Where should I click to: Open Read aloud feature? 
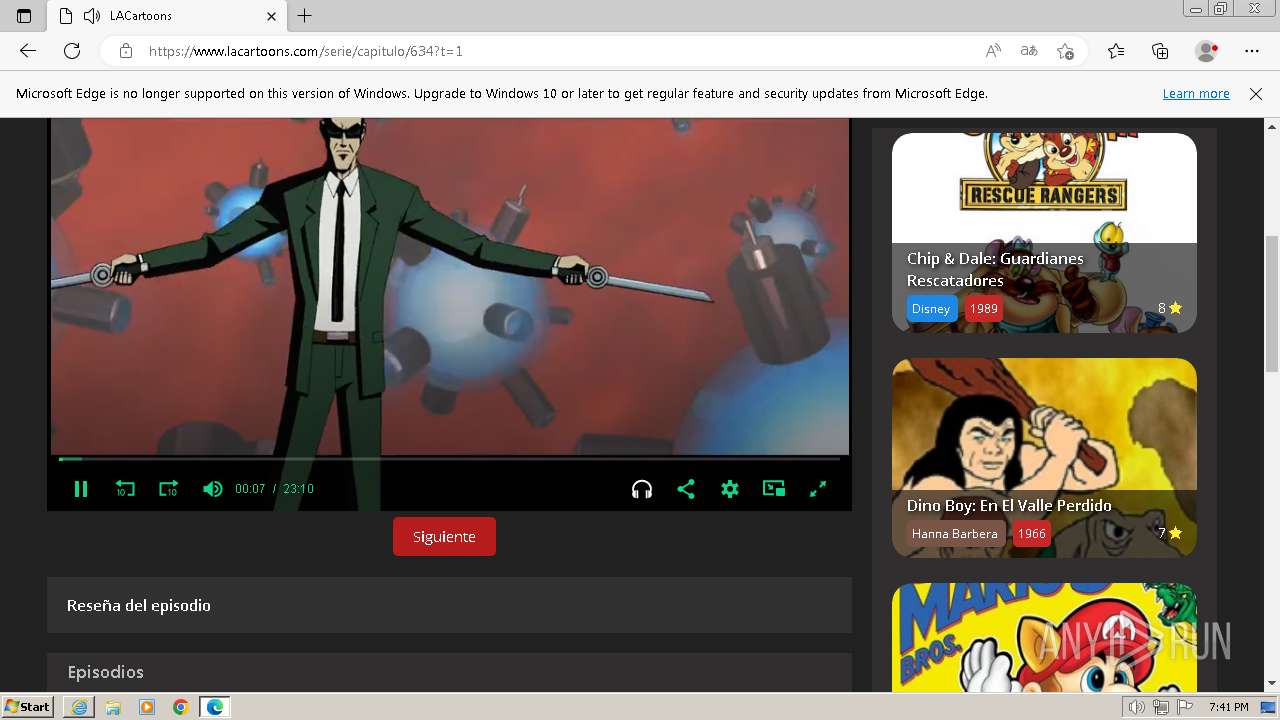click(x=993, y=51)
